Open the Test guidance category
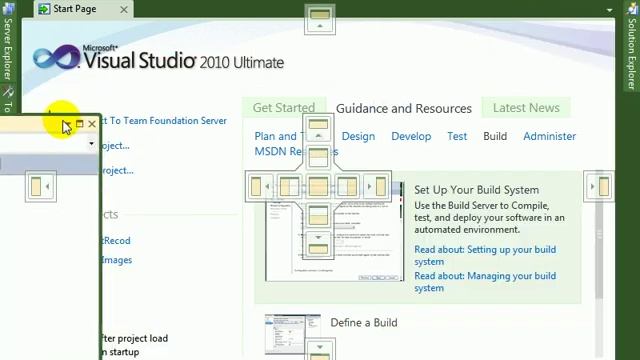This screenshot has width=640, height=360. pyautogui.click(x=457, y=136)
